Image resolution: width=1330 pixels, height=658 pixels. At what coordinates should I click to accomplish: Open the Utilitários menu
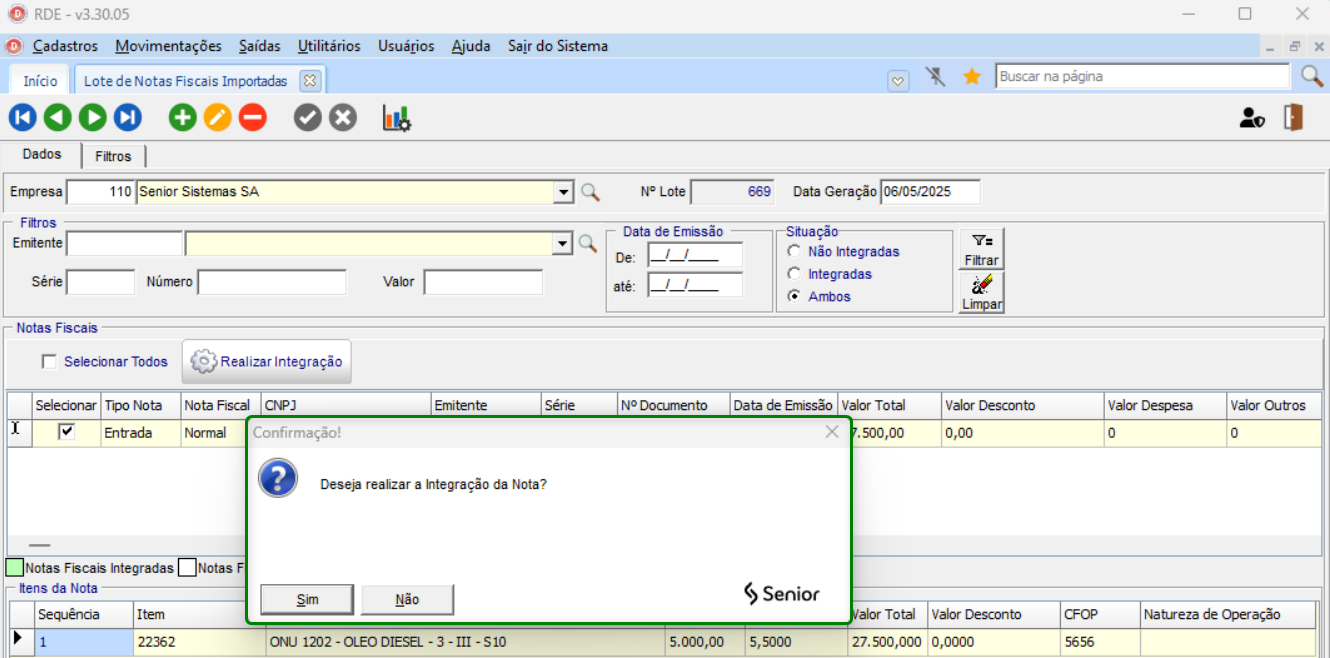click(329, 46)
